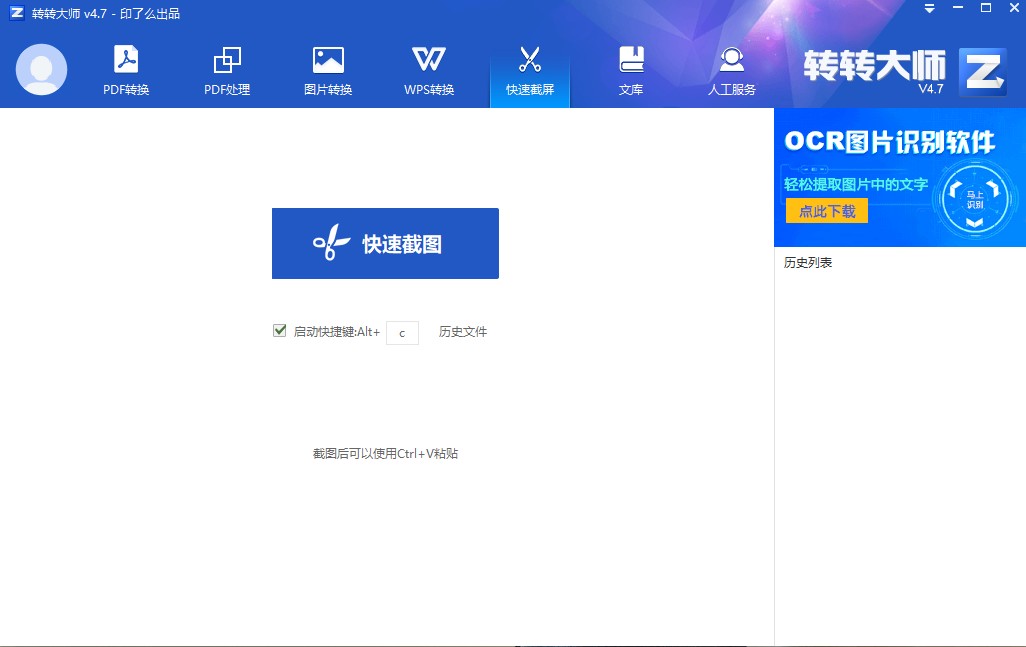The image size is (1026, 647).
Task: Select the 快速截屏 scissors tab
Action: [x=530, y=71]
